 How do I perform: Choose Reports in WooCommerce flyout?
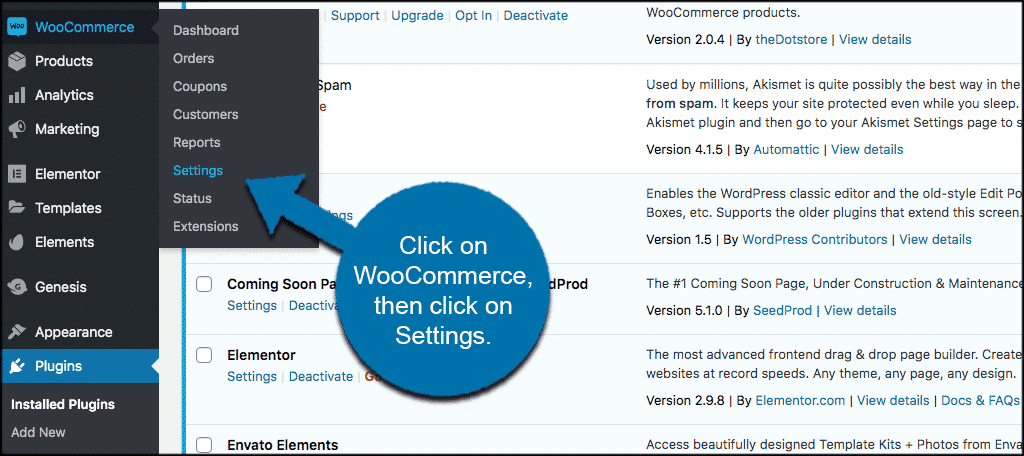click(x=197, y=142)
